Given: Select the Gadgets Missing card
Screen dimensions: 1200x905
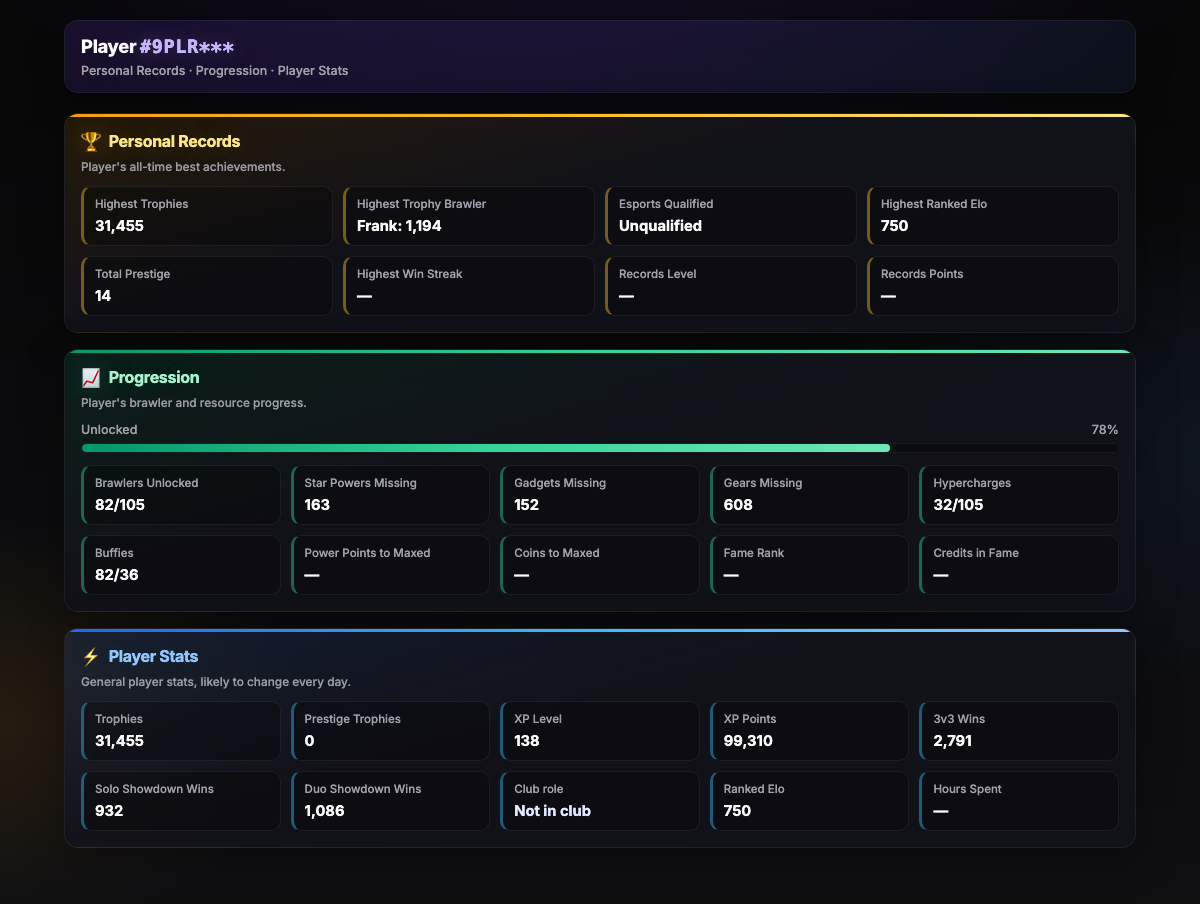Looking at the screenshot, I should (x=600, y=495).
